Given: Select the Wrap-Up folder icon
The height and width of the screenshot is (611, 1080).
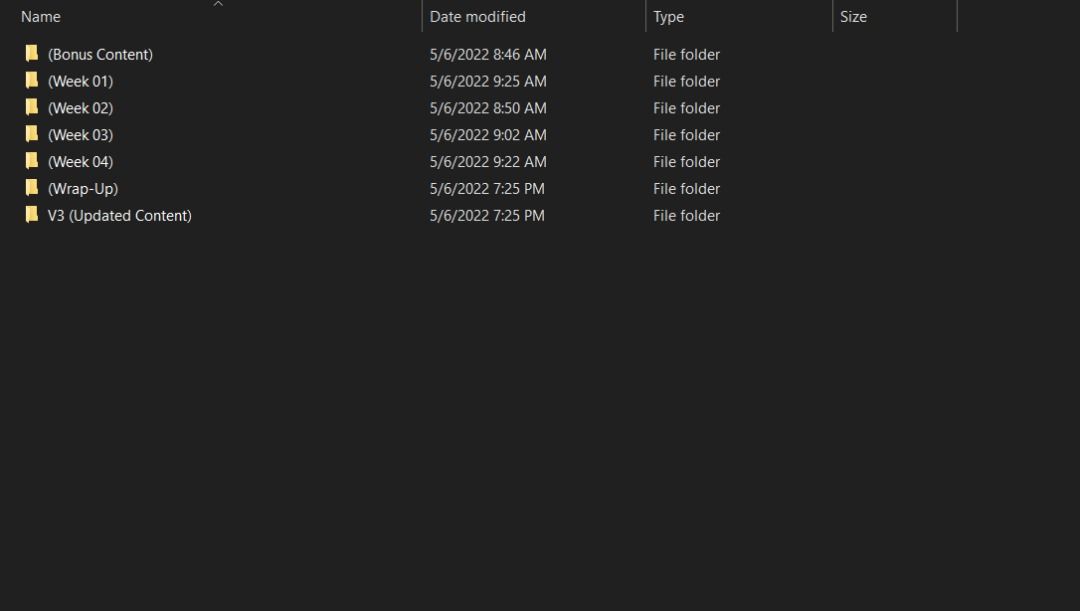Looking at the screenshot, I should click(x=32, y=188).
